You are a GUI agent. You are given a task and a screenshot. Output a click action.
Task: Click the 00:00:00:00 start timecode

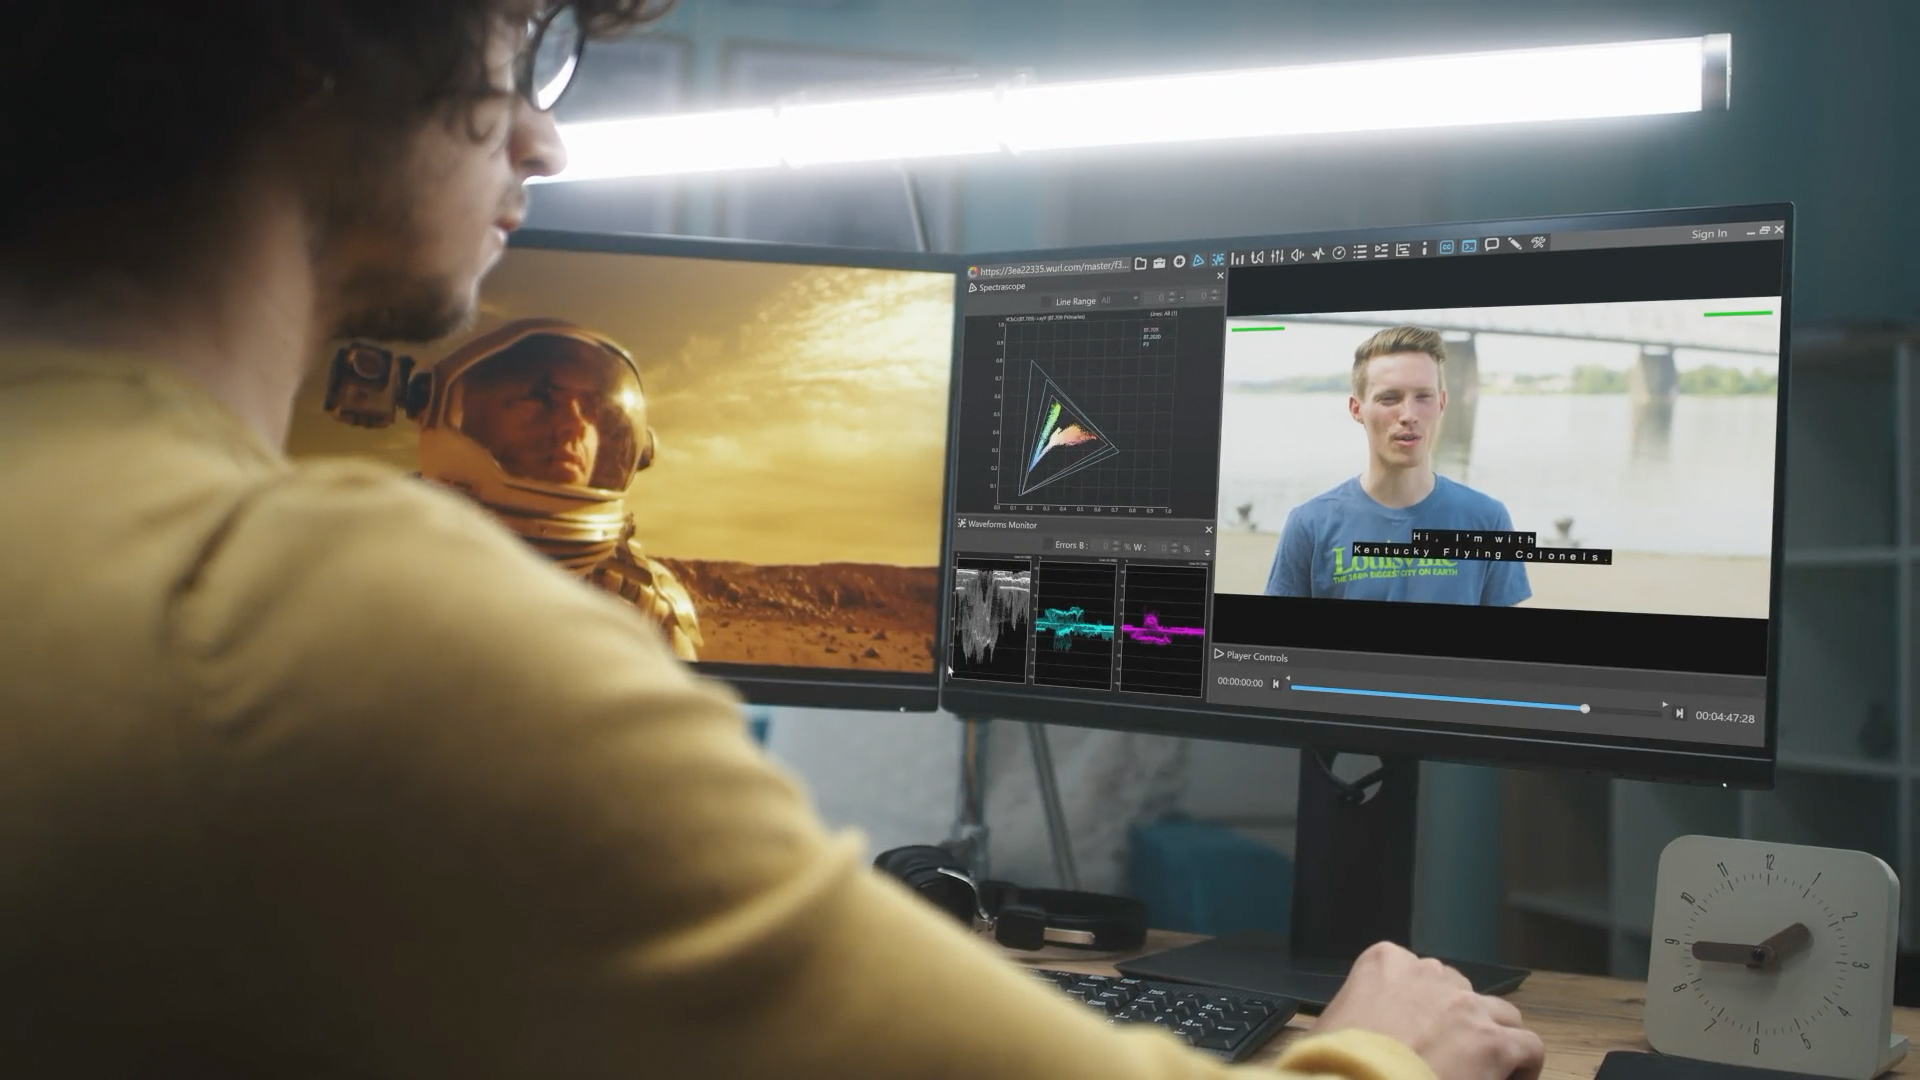(1240, 682)
